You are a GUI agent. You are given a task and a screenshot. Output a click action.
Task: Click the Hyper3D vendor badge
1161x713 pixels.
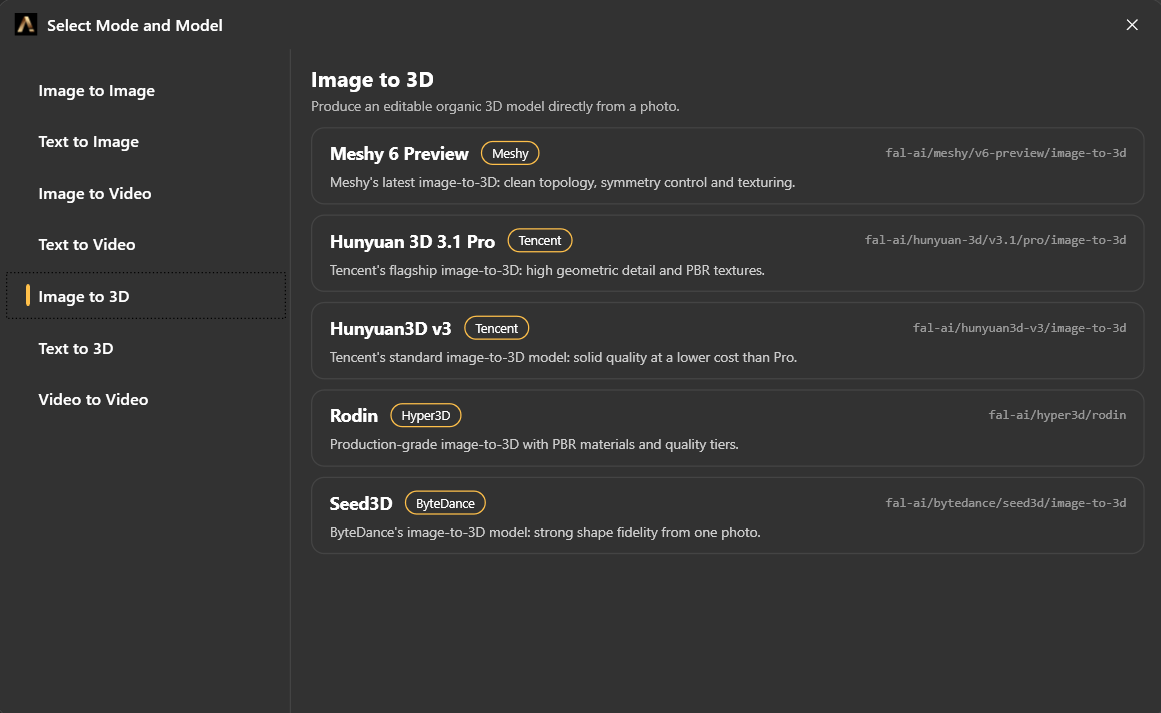(426, 415)
